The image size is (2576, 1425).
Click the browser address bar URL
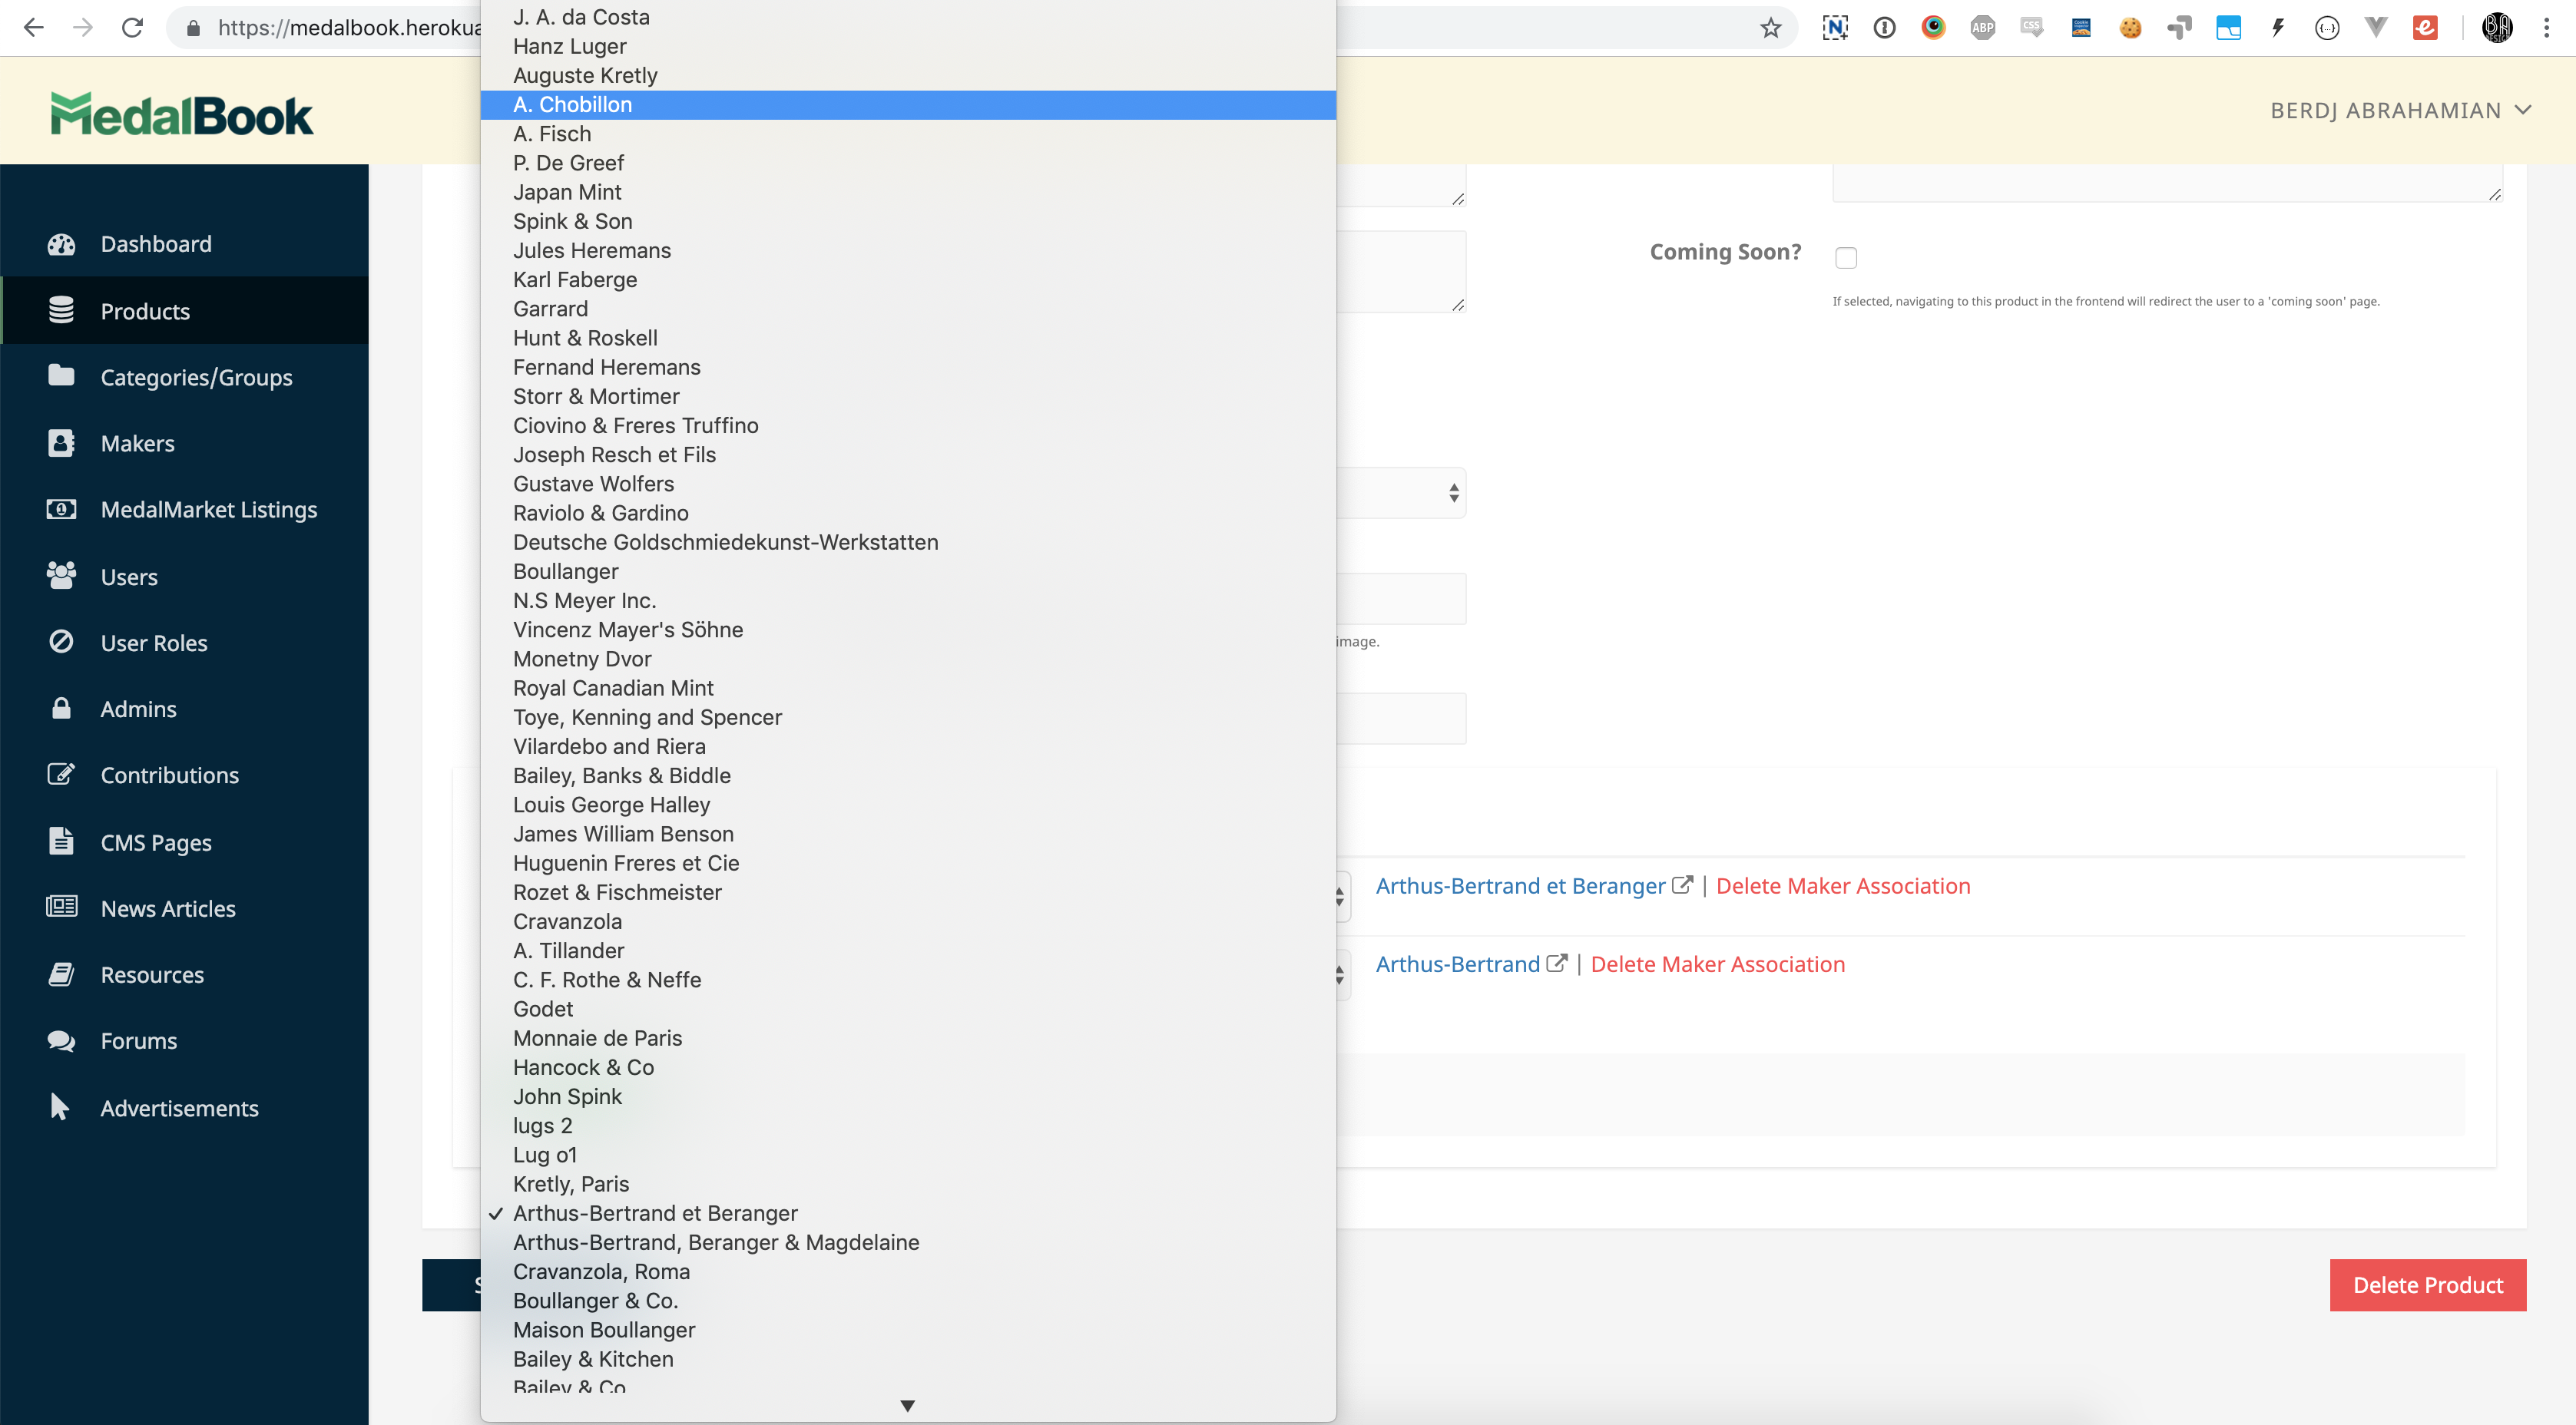(x=350, y=28)
